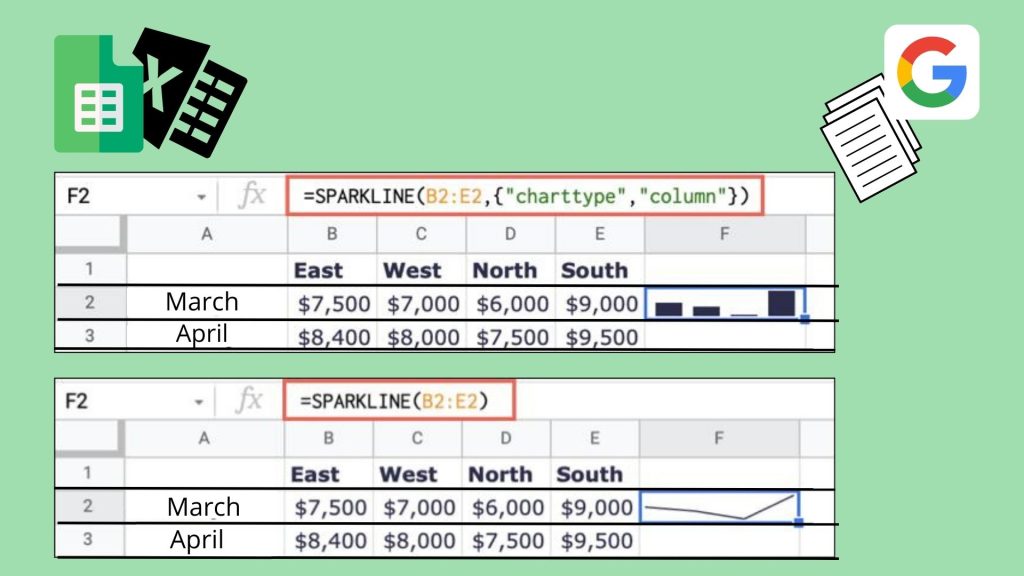The image size is (1024, 576).
Task: Select column A header in bottom spreadsheet
Action: pyautogui.click(x=204, y=438)
